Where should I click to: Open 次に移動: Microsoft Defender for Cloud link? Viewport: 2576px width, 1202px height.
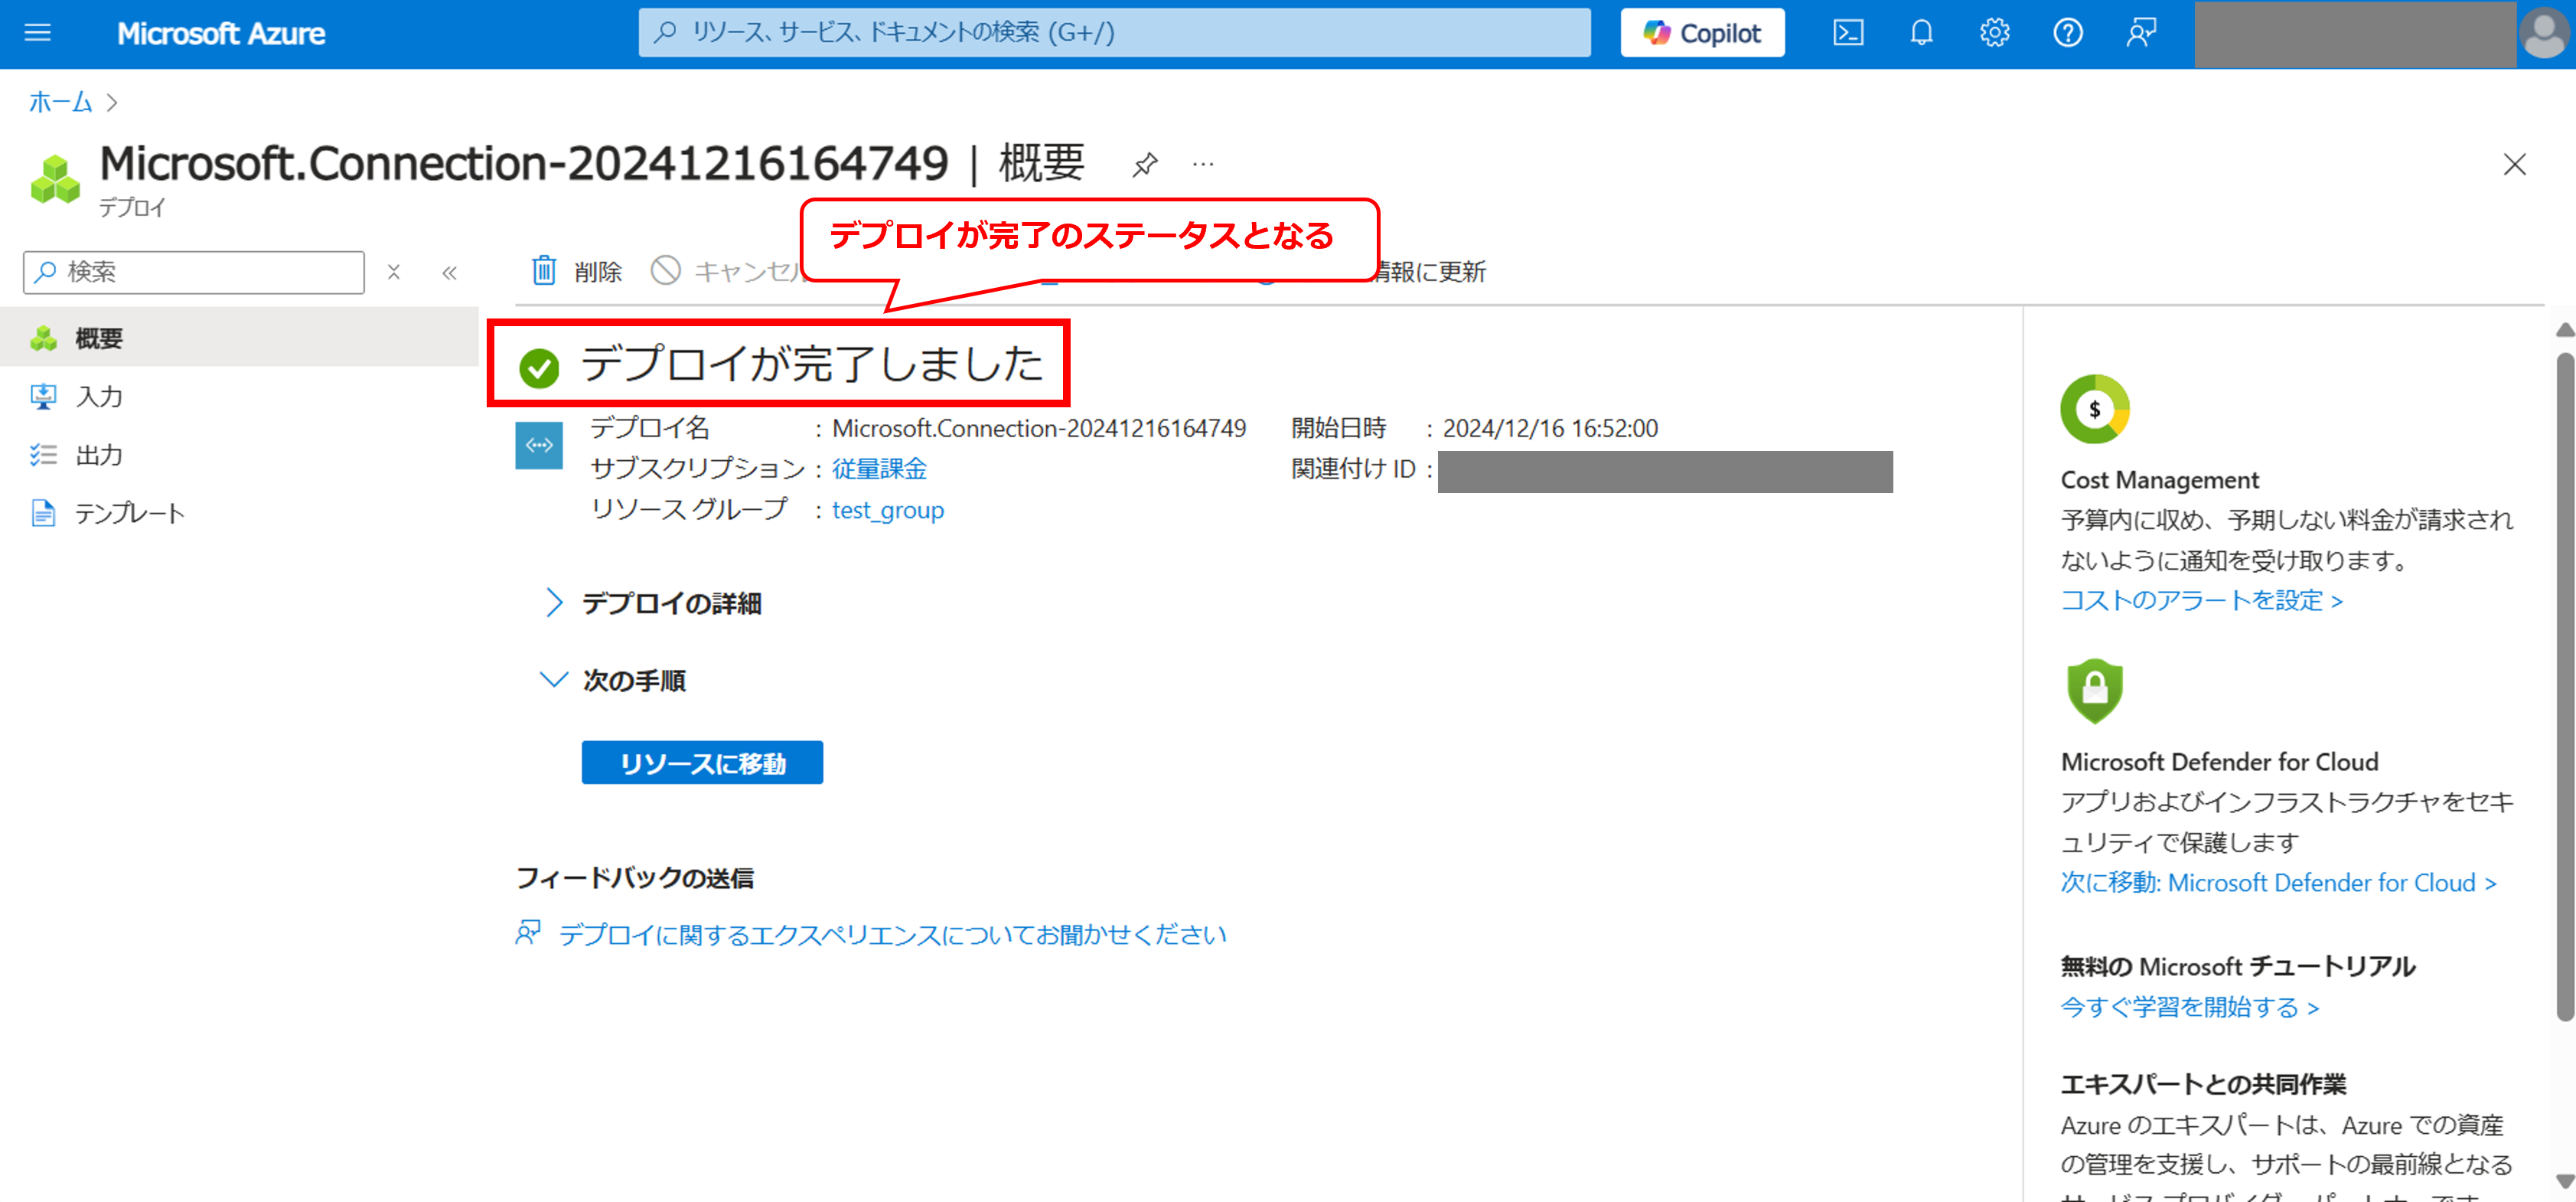tap(2278, 882)
